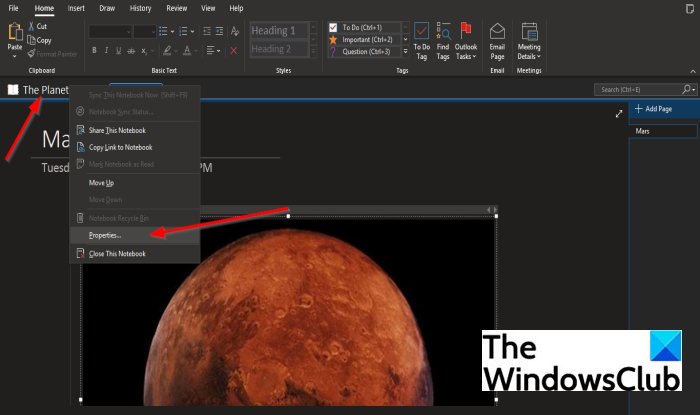The image size is (700, 415).
Task: Switch to the Insert ribbon tab
Action: pos(76,8)
